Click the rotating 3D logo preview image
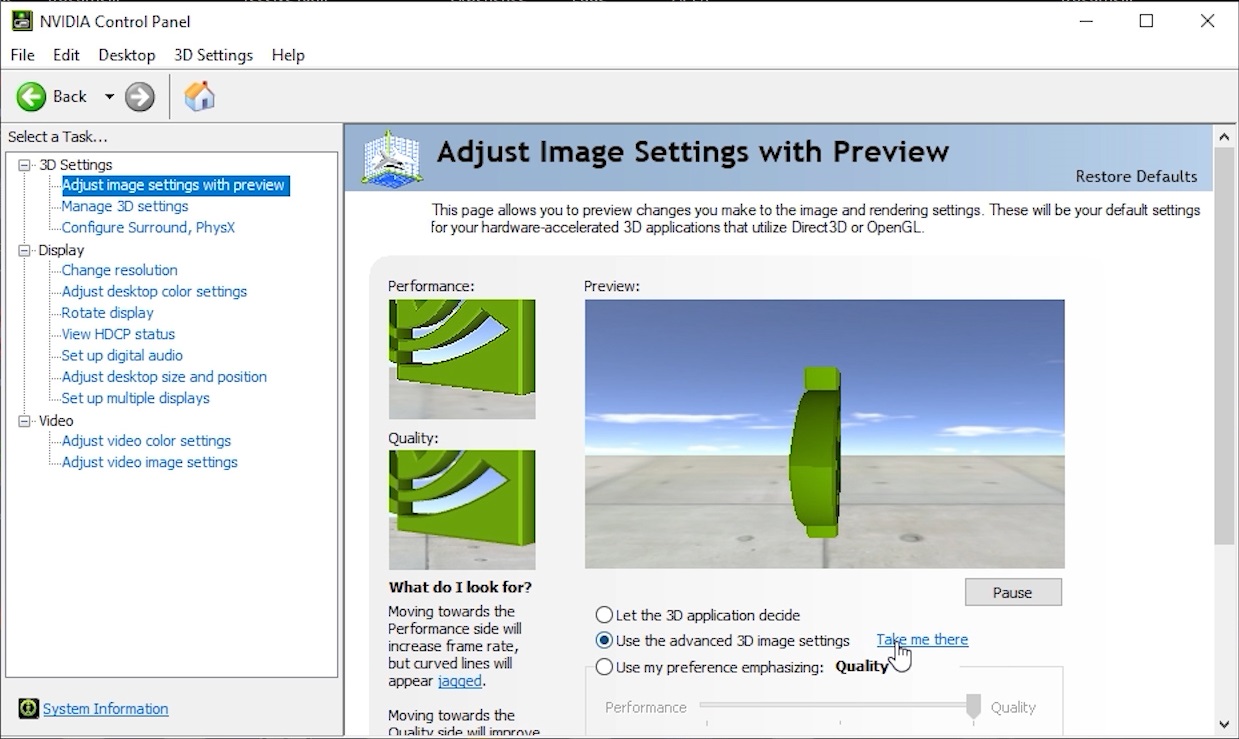The height and width of the screenshot is (739, 1239). (x=825, y=434)
